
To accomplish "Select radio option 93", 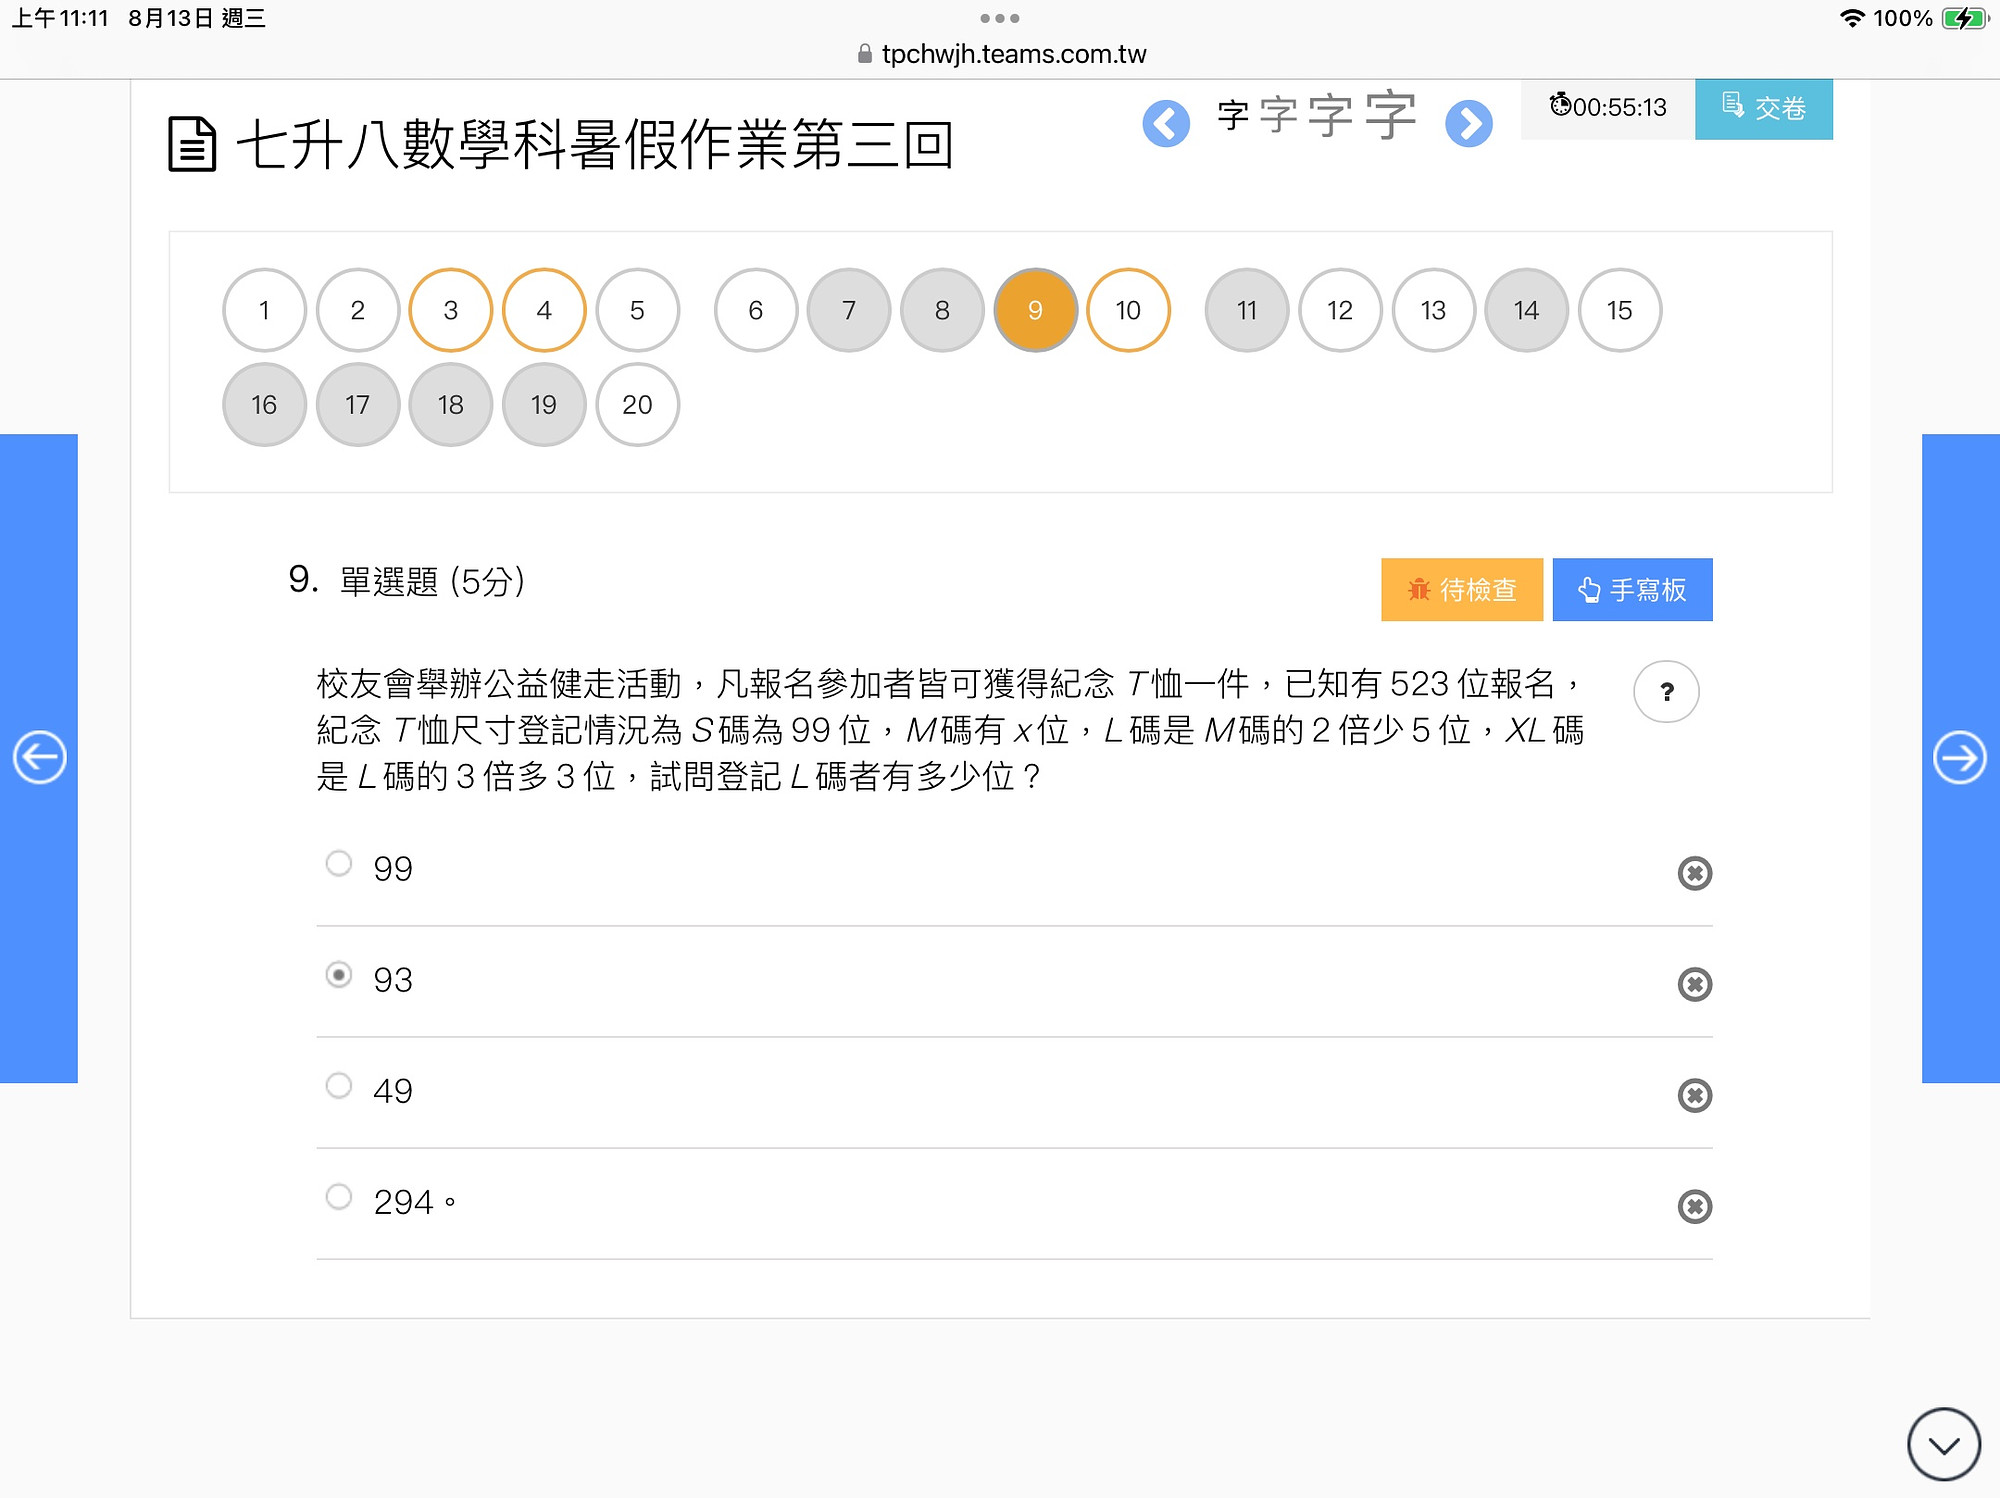I will click(339, 974).
